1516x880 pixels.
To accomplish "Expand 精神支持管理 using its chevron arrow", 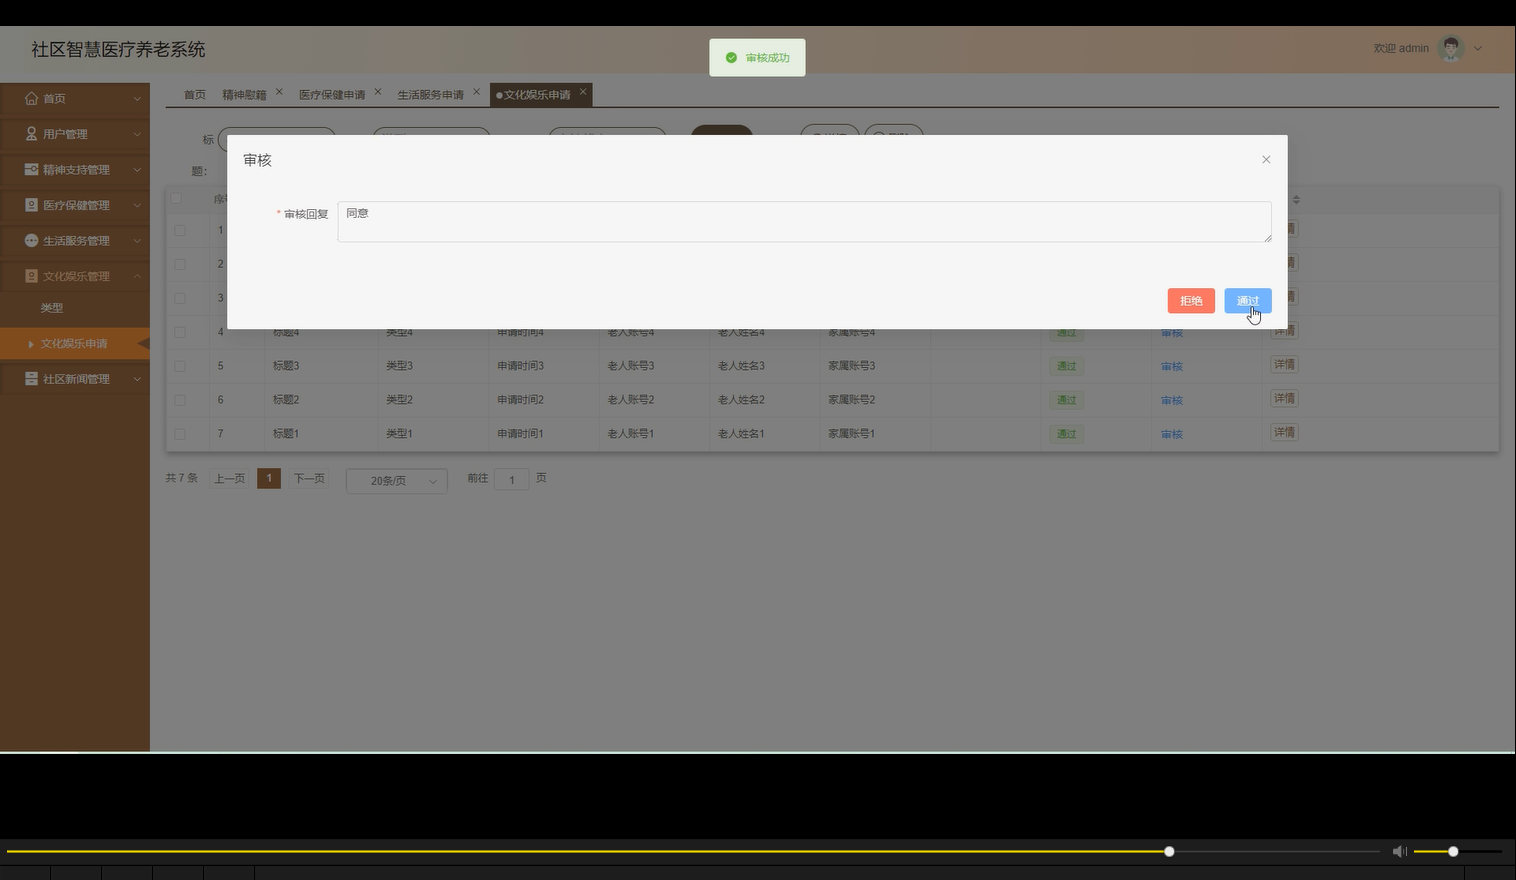I will pyautogui.click(x=137, y=170).
